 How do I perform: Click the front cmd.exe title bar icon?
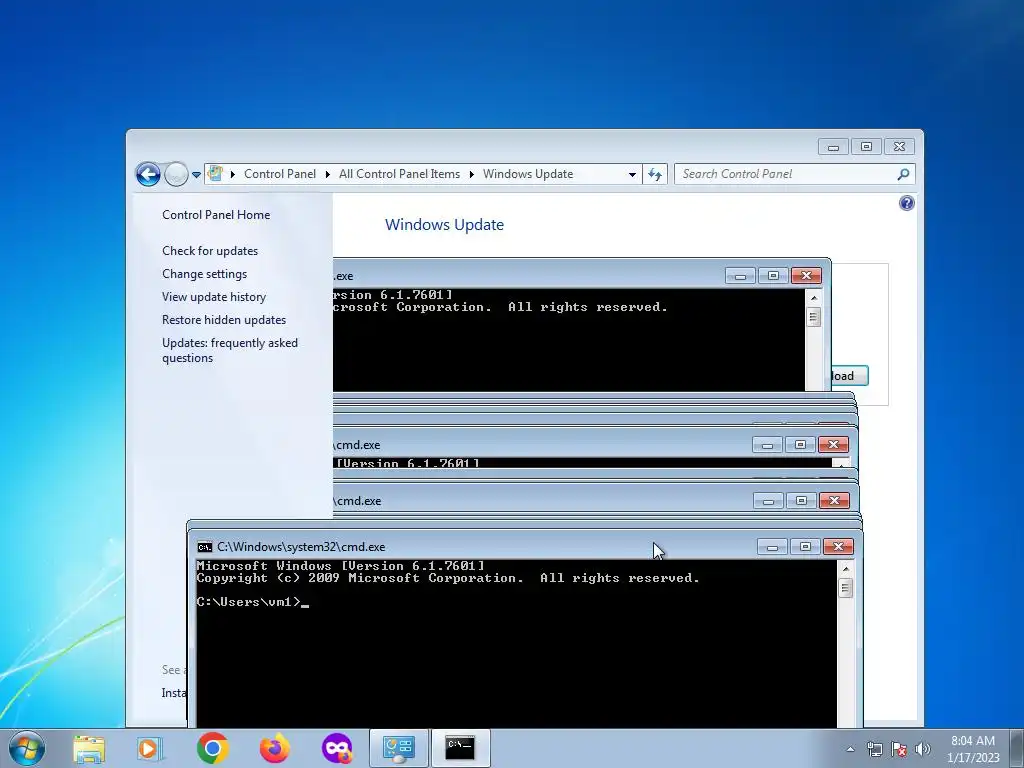point(204,547)
